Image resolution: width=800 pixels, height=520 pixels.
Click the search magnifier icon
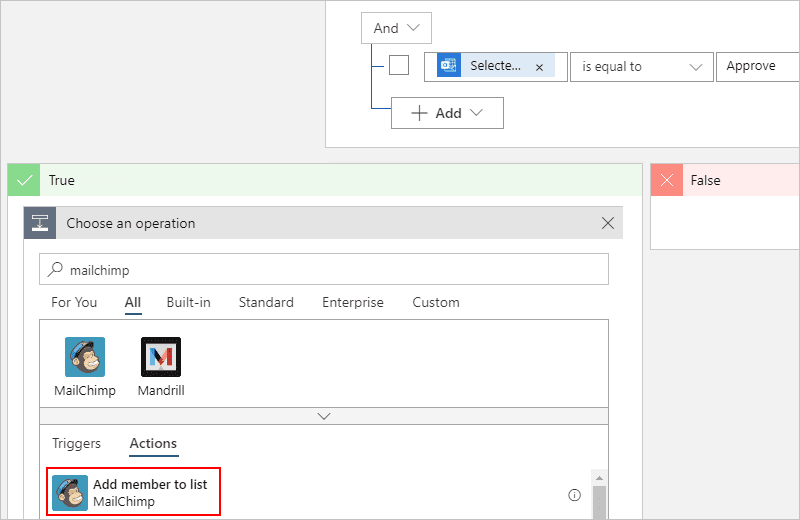55,269
